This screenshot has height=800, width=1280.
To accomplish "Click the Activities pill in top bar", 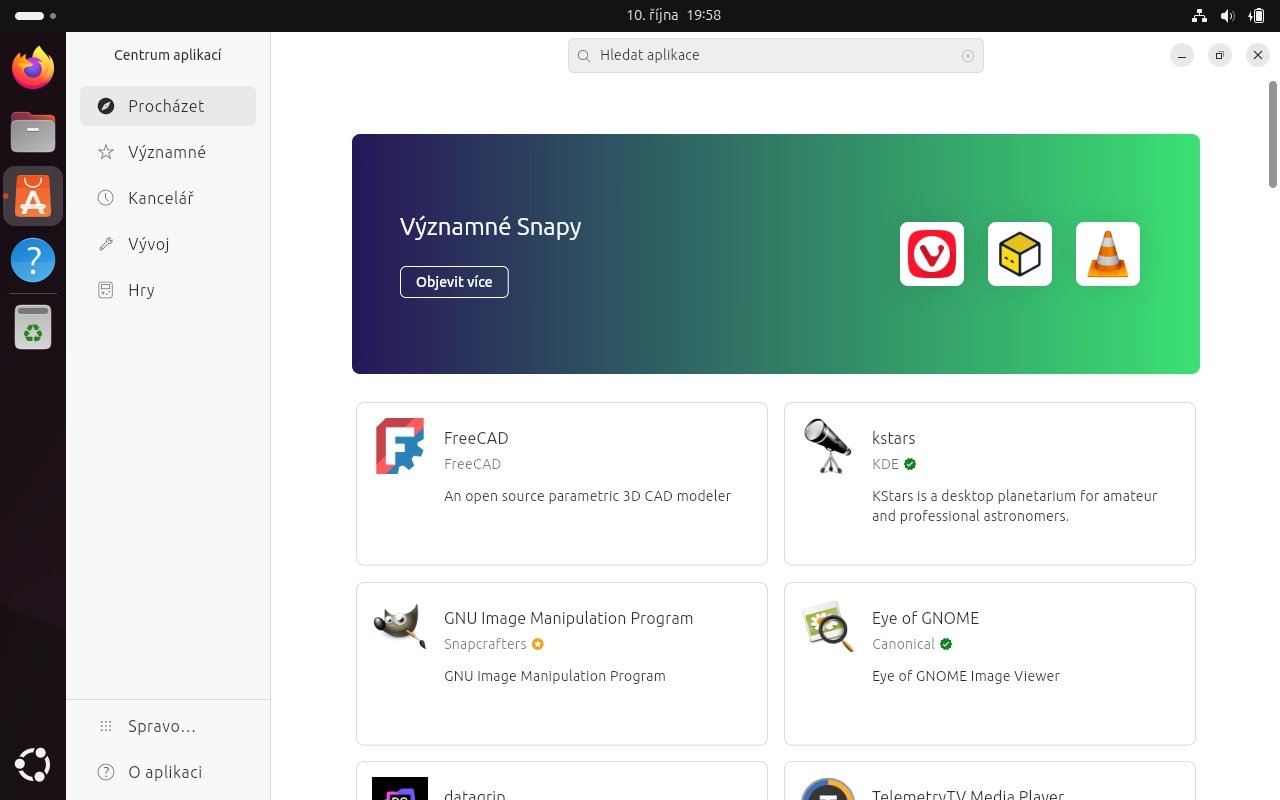I will pos(35,16).
